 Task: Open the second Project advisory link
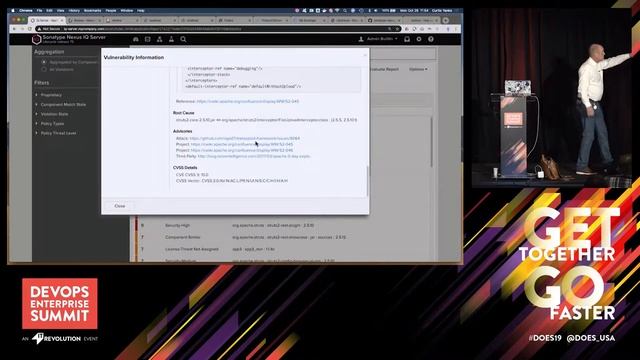(242, 150)
